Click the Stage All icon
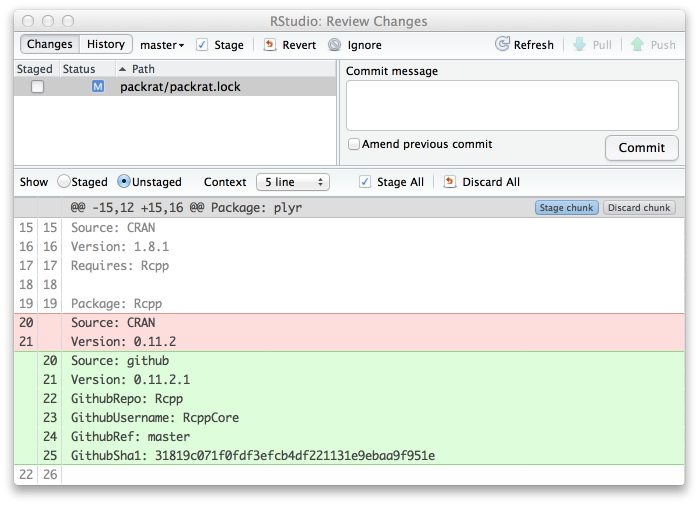Image resolution: width=699 pixels, height=505 pixels. pyautogui.click(x=365, y=182)
